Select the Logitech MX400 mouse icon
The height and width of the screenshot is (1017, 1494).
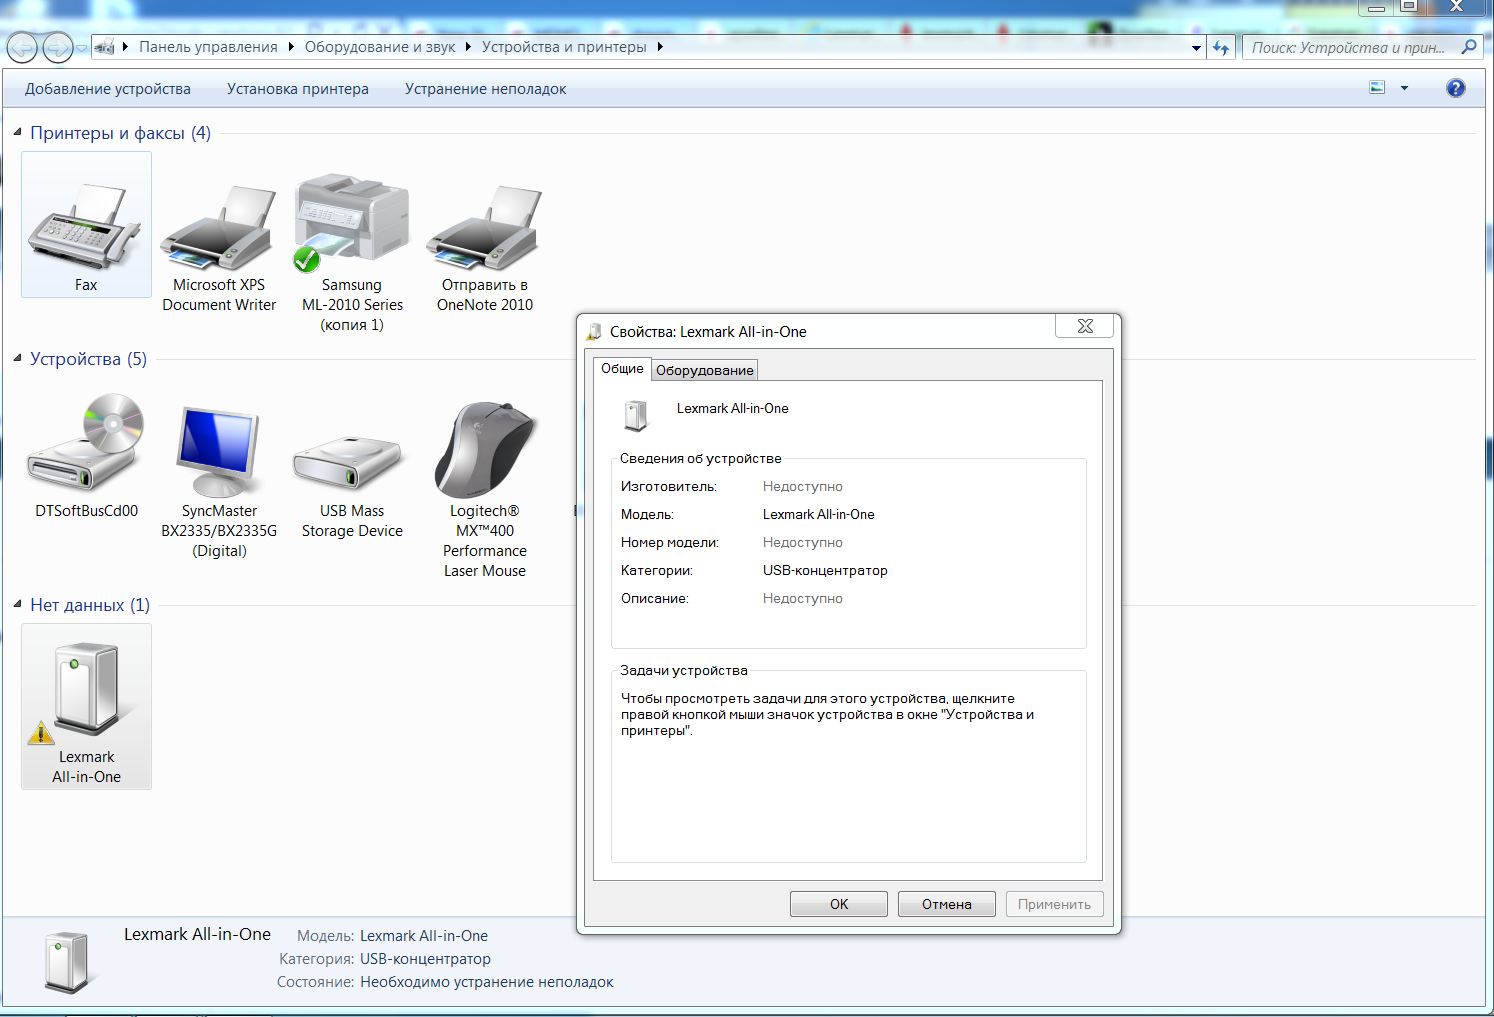[x=485, y=452]
